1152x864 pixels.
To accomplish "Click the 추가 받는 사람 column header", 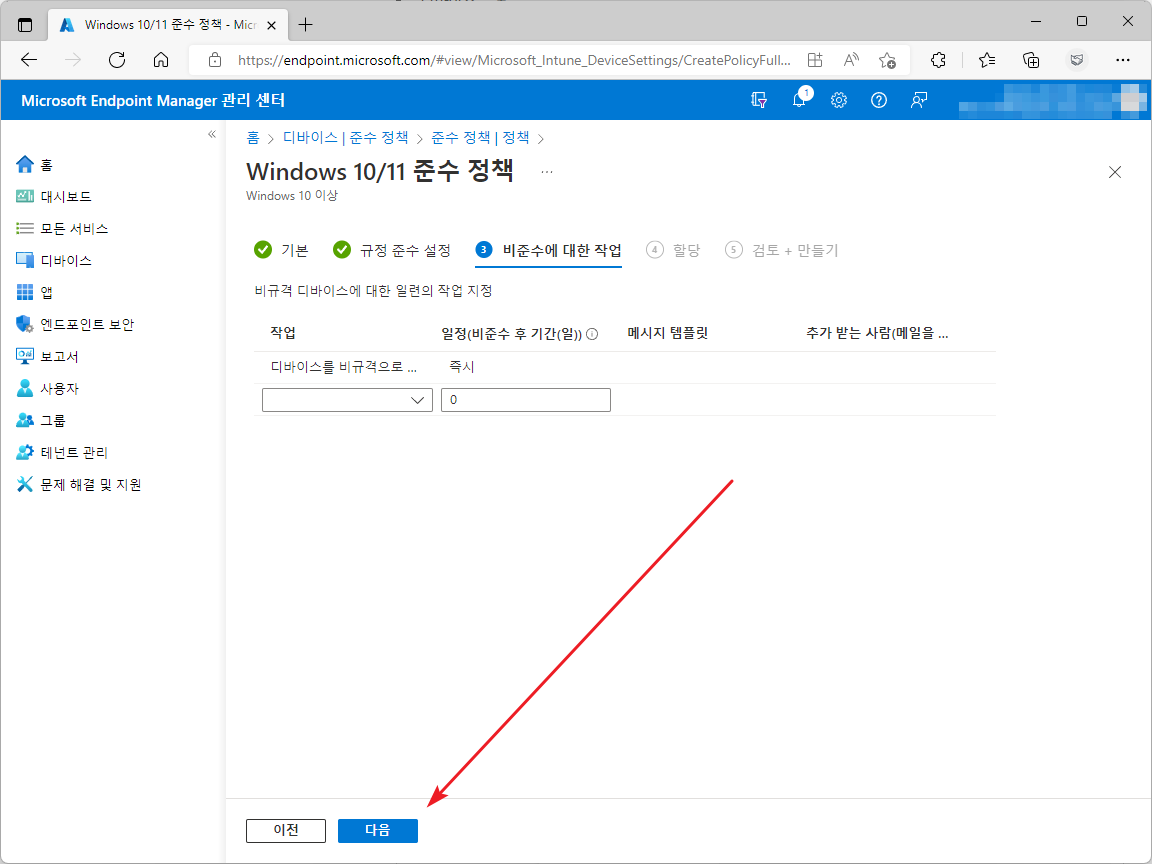I will (x=877, y=333).
